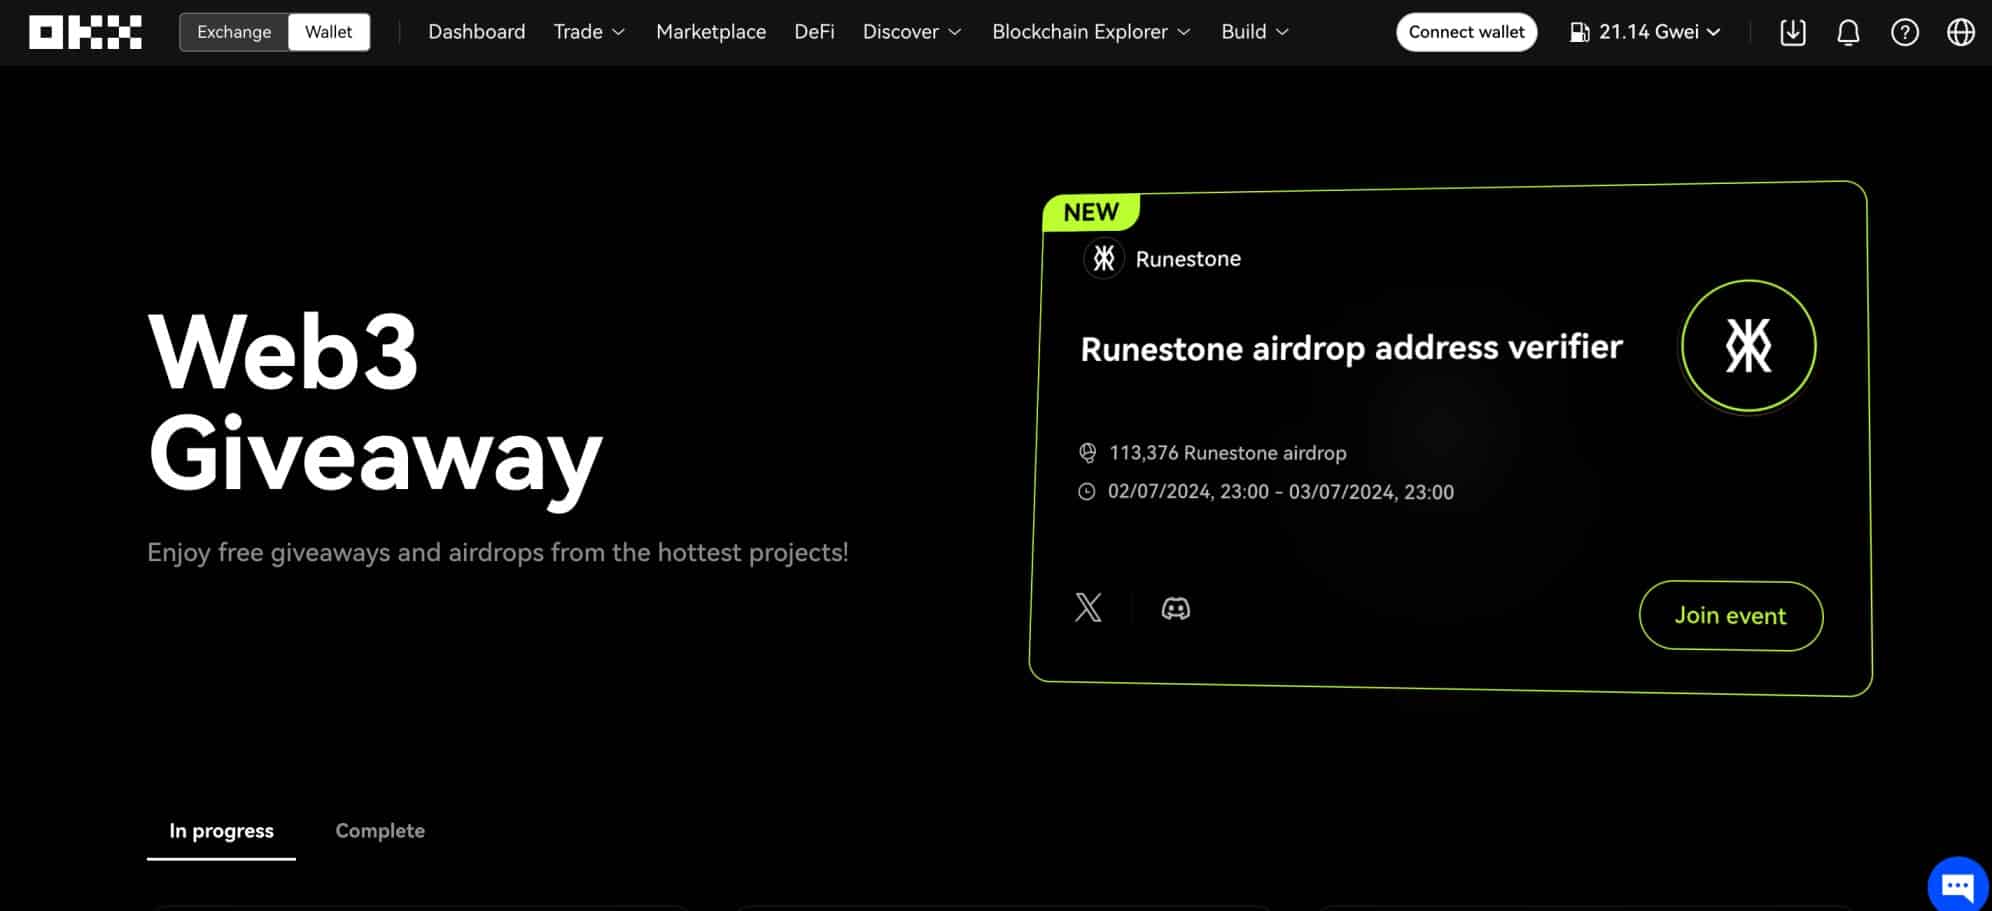Click the small Runestone logo beside name
Image resolution: width=1992 pixels, height=911 pixels.
(1104, 258)
